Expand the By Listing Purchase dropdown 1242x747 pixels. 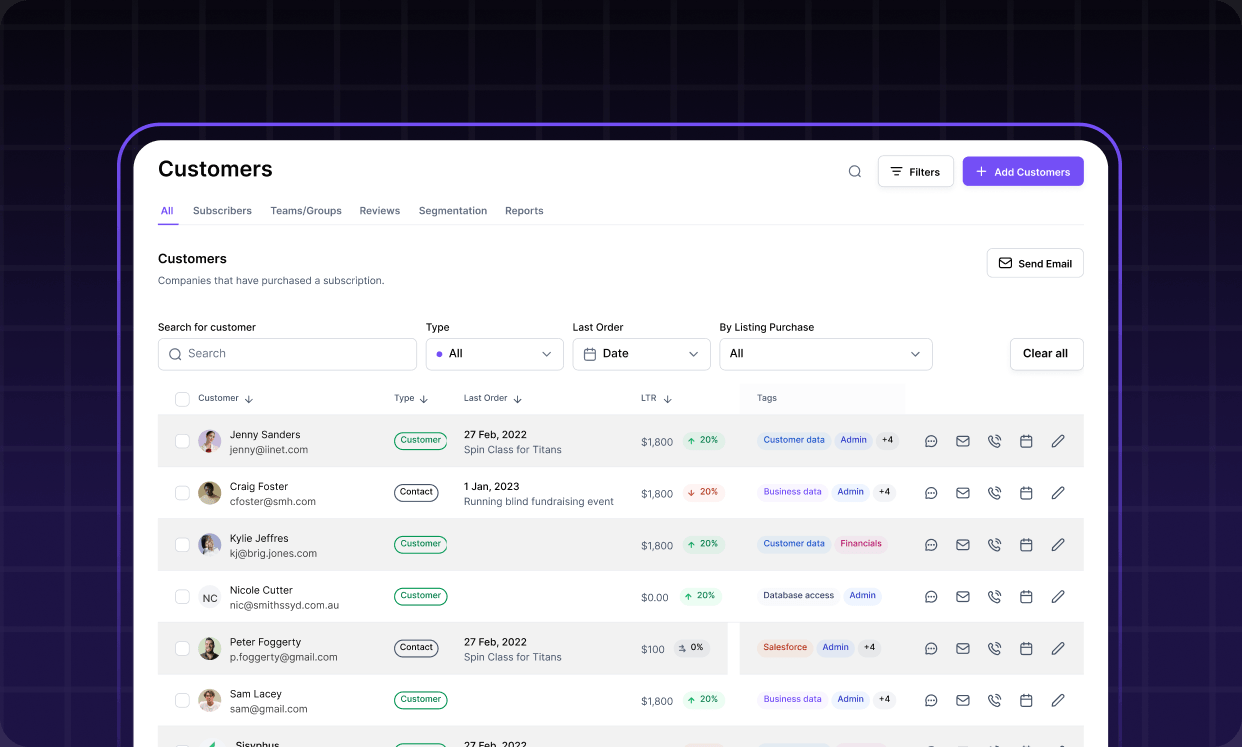tap(825, 354)
